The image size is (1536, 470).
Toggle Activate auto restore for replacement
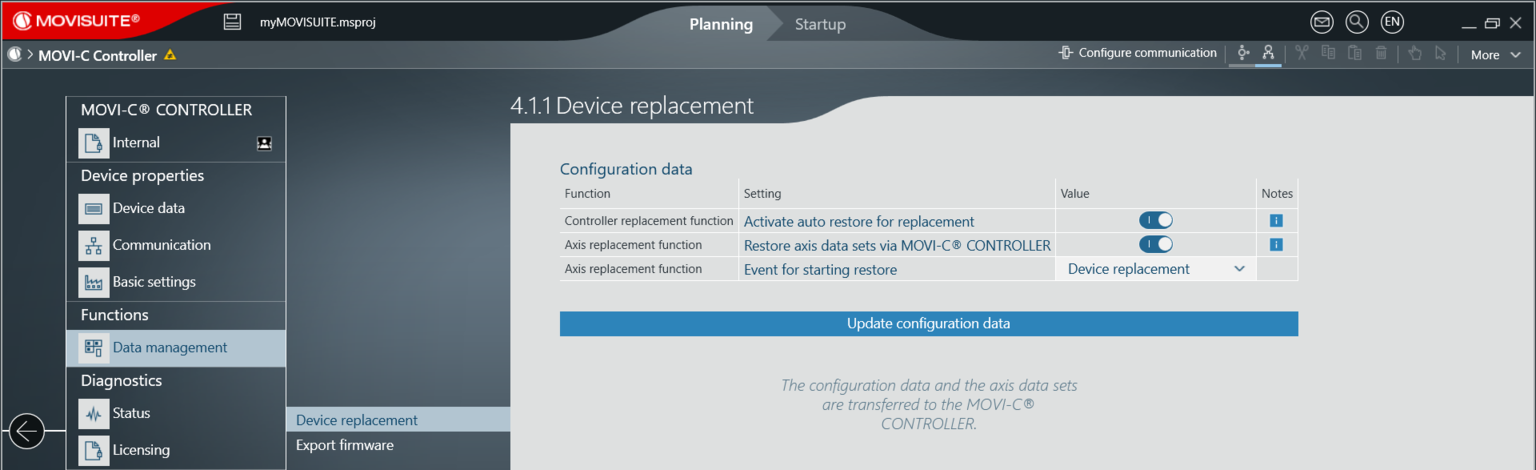coord(1155,221)
